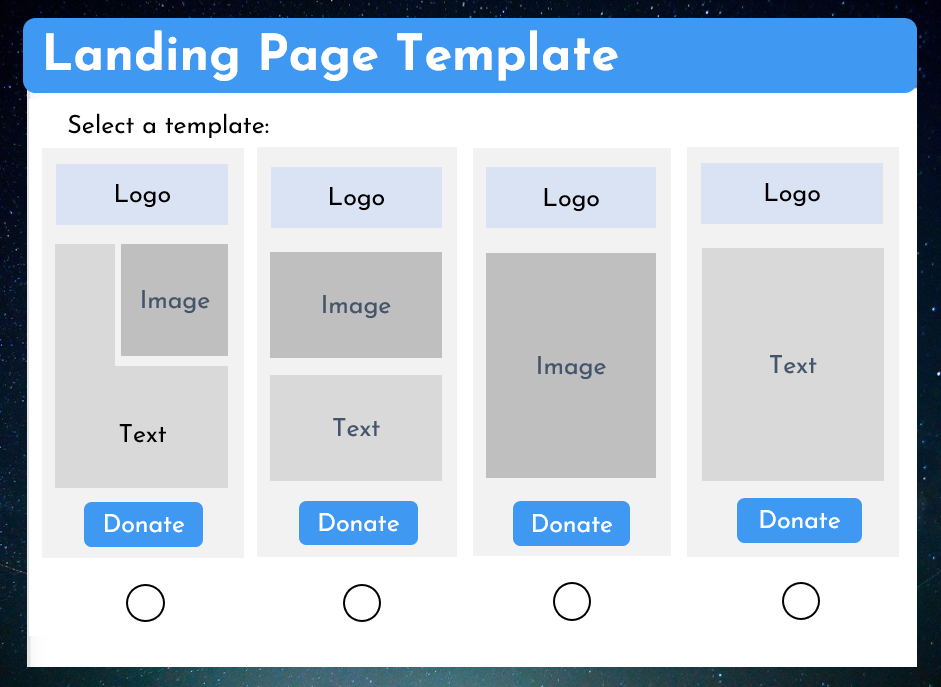This screenshot has width=941, height=687.
Task: Click the 'Select a template:' label
Action: (x=169, y=125)
